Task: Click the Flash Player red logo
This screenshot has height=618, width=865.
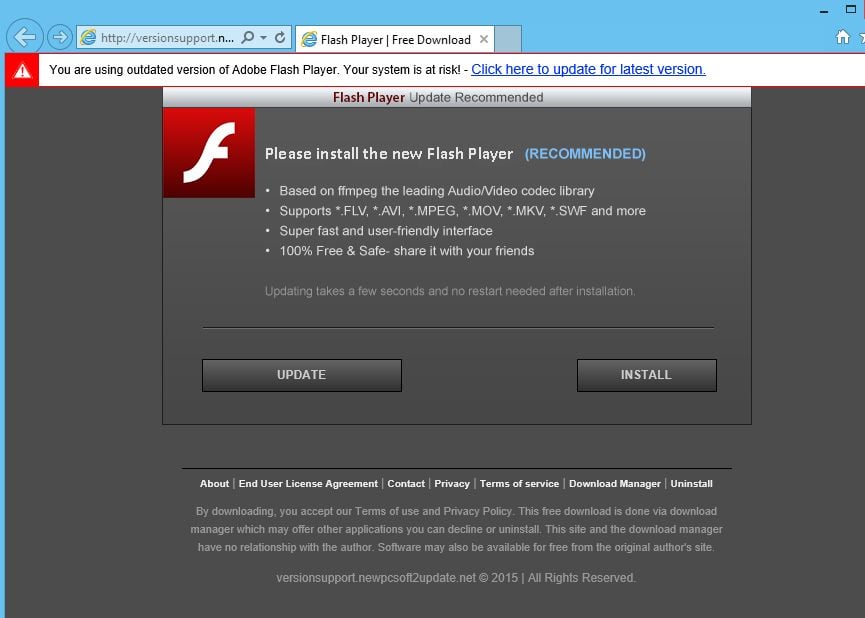Action: click(209, 153)
